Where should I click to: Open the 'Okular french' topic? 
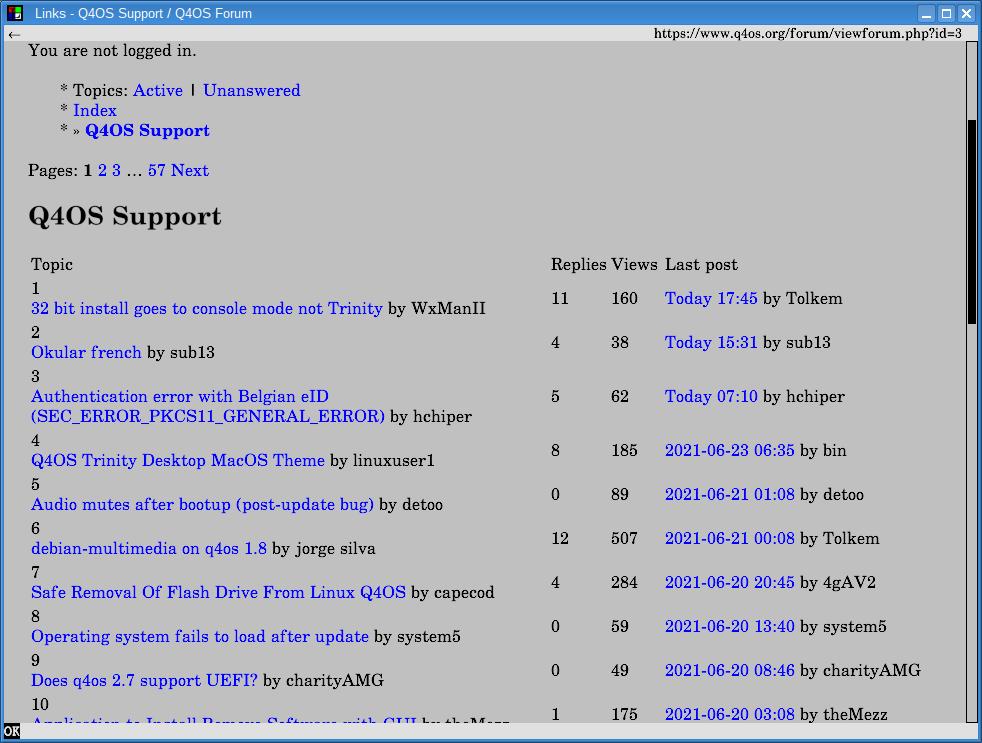(x=86, y=352)
